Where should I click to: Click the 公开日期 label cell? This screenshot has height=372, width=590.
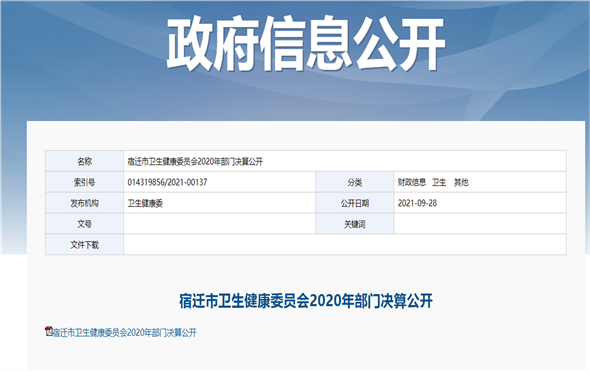[x=354, y=203]
